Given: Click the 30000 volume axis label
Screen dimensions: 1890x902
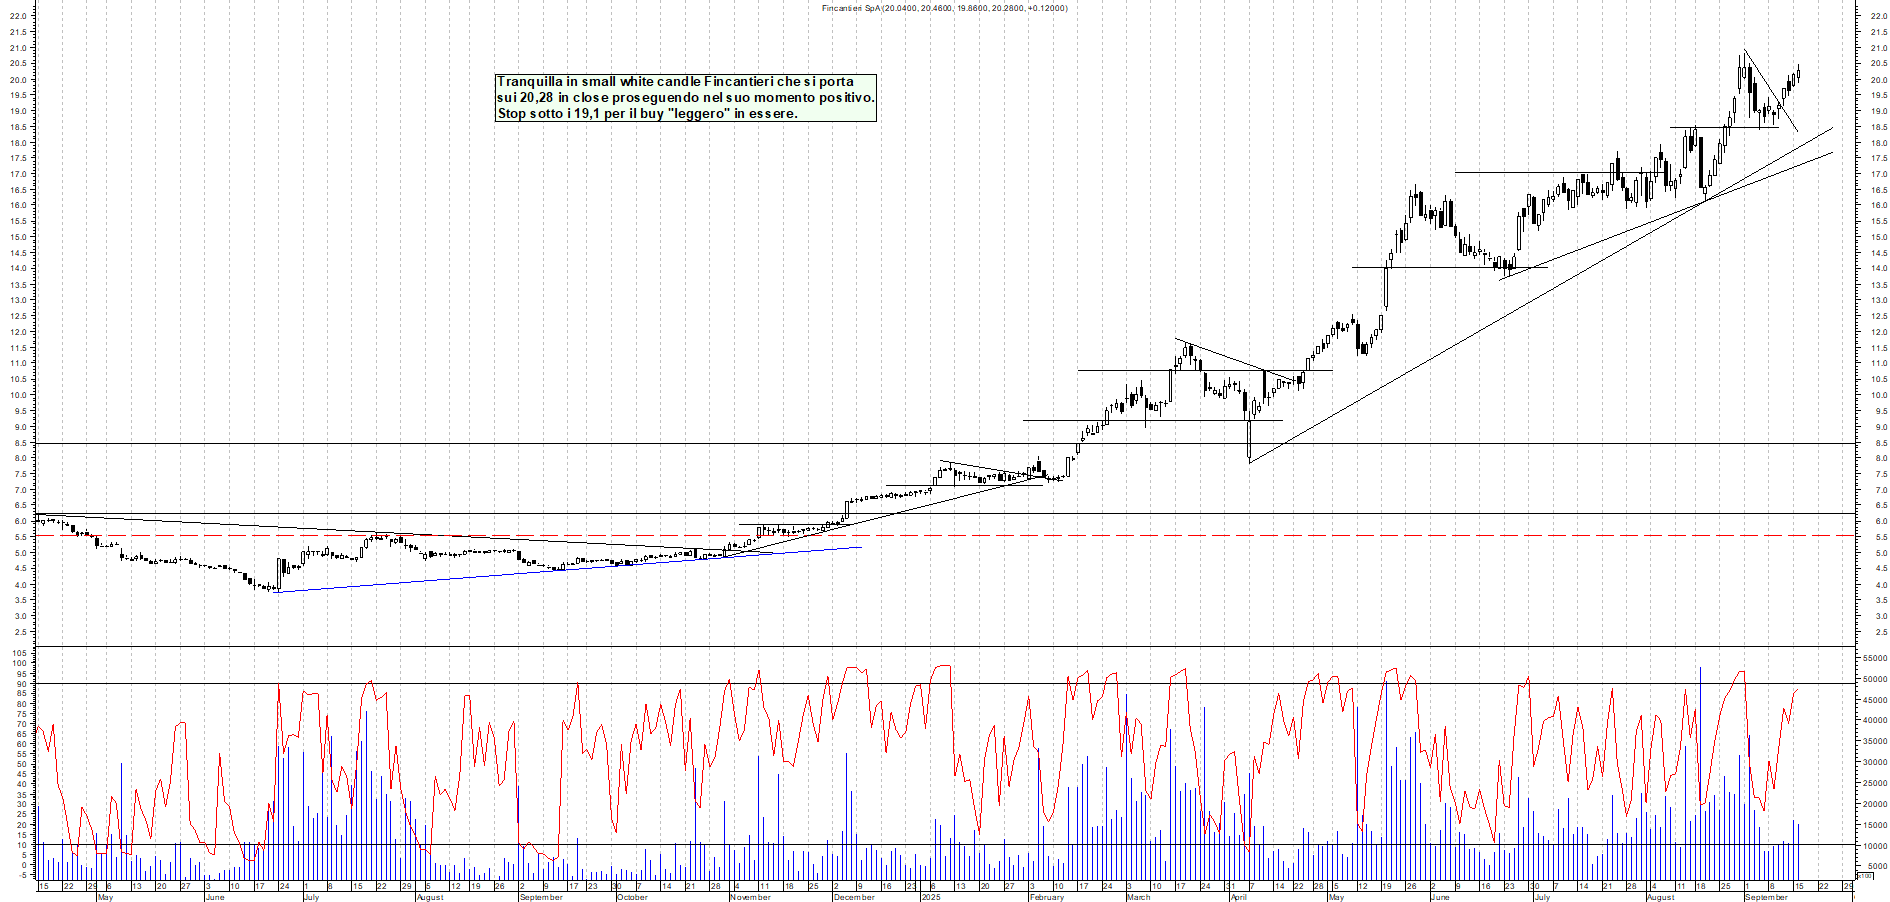Looking at the screenshot, I should coord(1874,763).
